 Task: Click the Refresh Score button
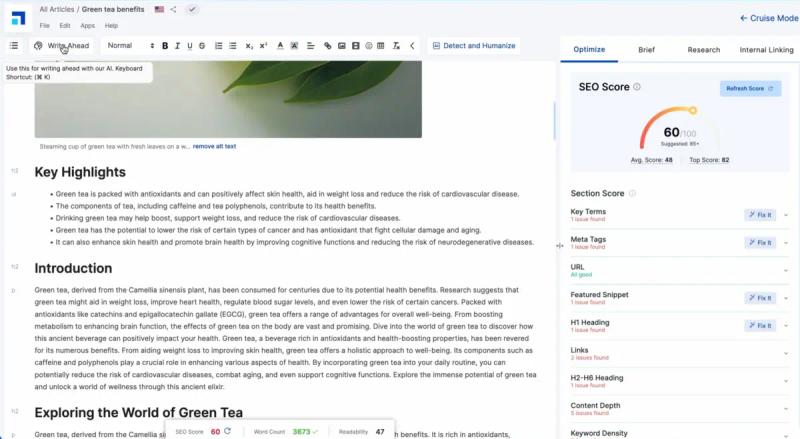click(750, 88)
